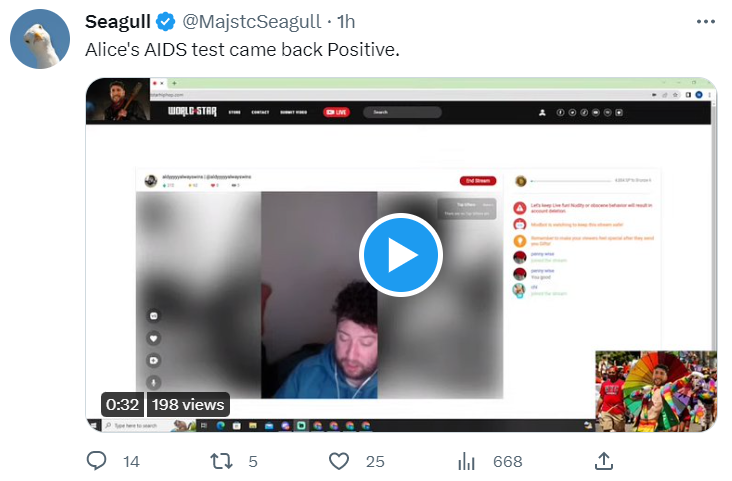Open the 1h timestamp link

[x=346, y=21]
